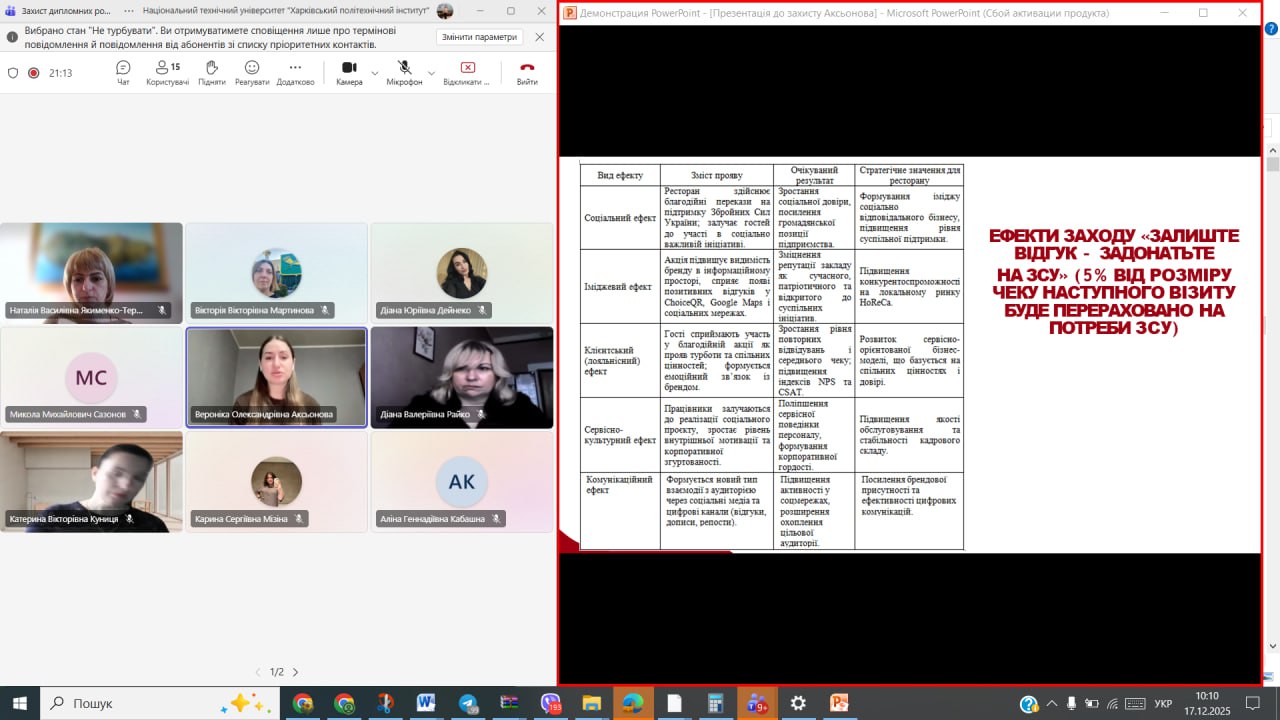This screenshot has height=720, width=1280.
Task: Click the 'Зміст прояву' table header
Action: 717,175
